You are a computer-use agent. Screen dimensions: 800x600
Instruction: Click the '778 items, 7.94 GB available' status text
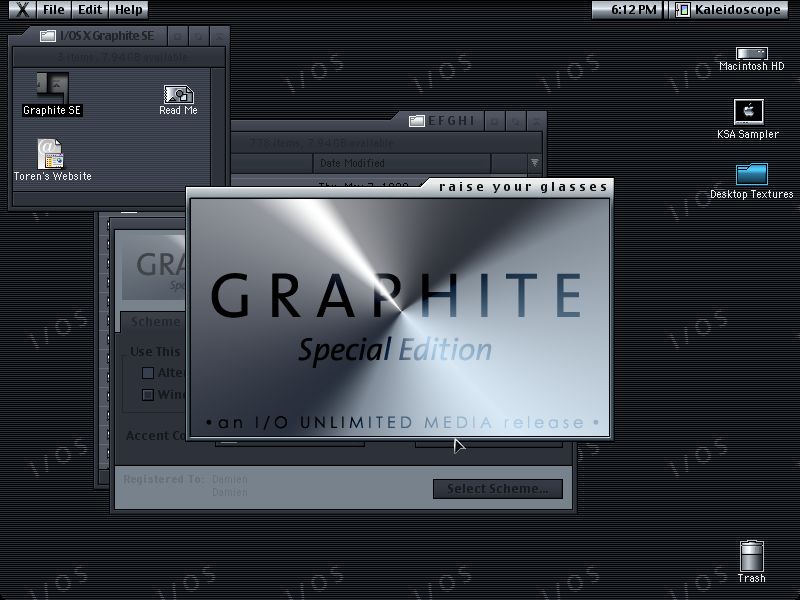pos(321,143)
